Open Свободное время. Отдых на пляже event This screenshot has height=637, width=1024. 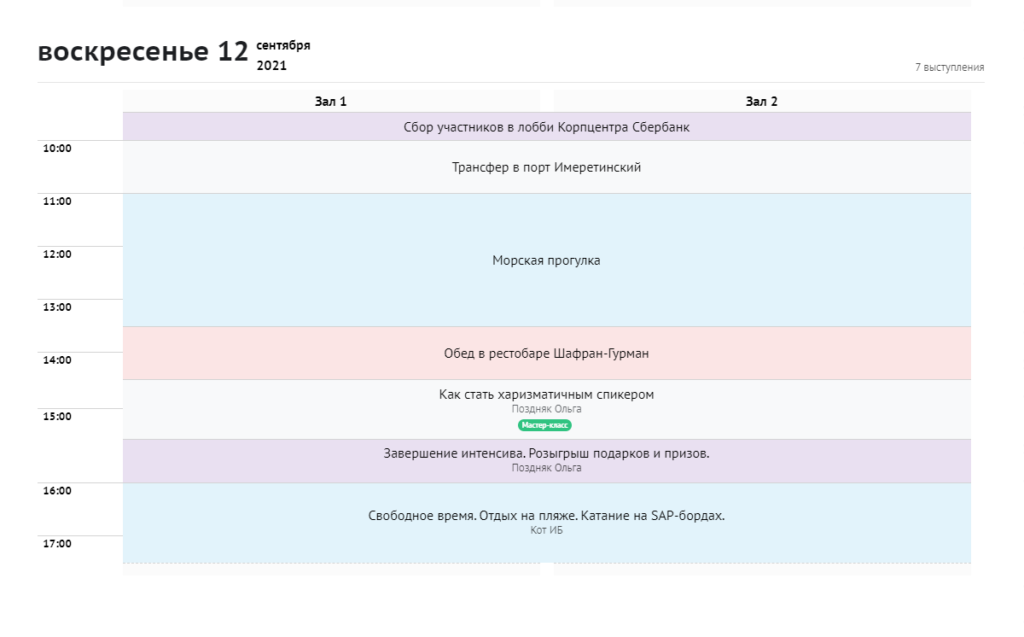[546, 516]
